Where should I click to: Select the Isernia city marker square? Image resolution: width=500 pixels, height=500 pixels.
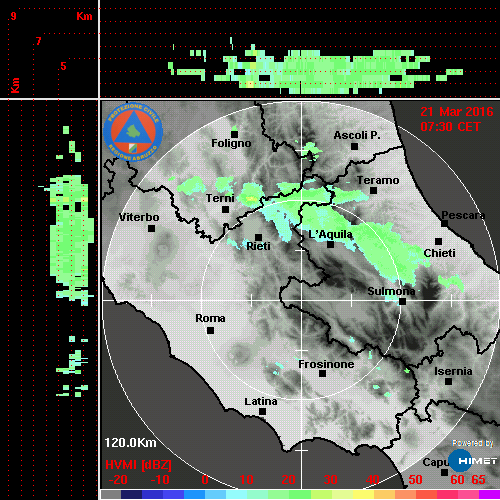(x=449, y=381)
